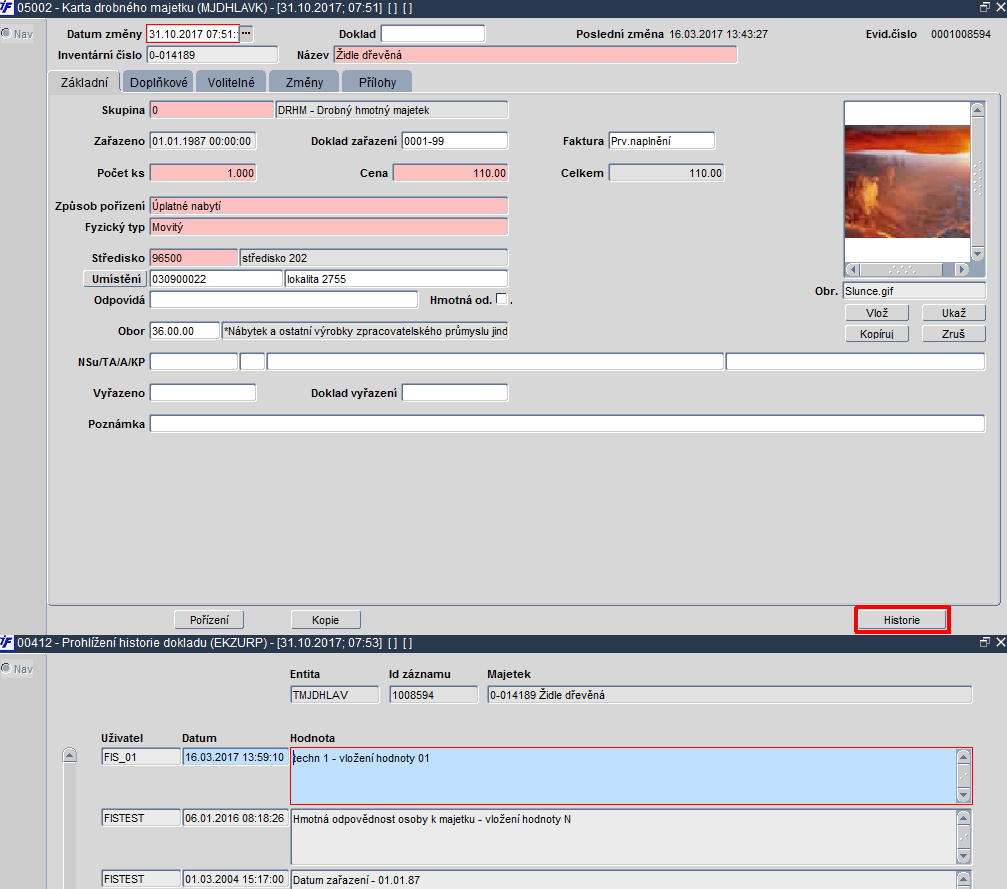
Task: Click the Způsob pořízení field
Action: coord(329,206)
